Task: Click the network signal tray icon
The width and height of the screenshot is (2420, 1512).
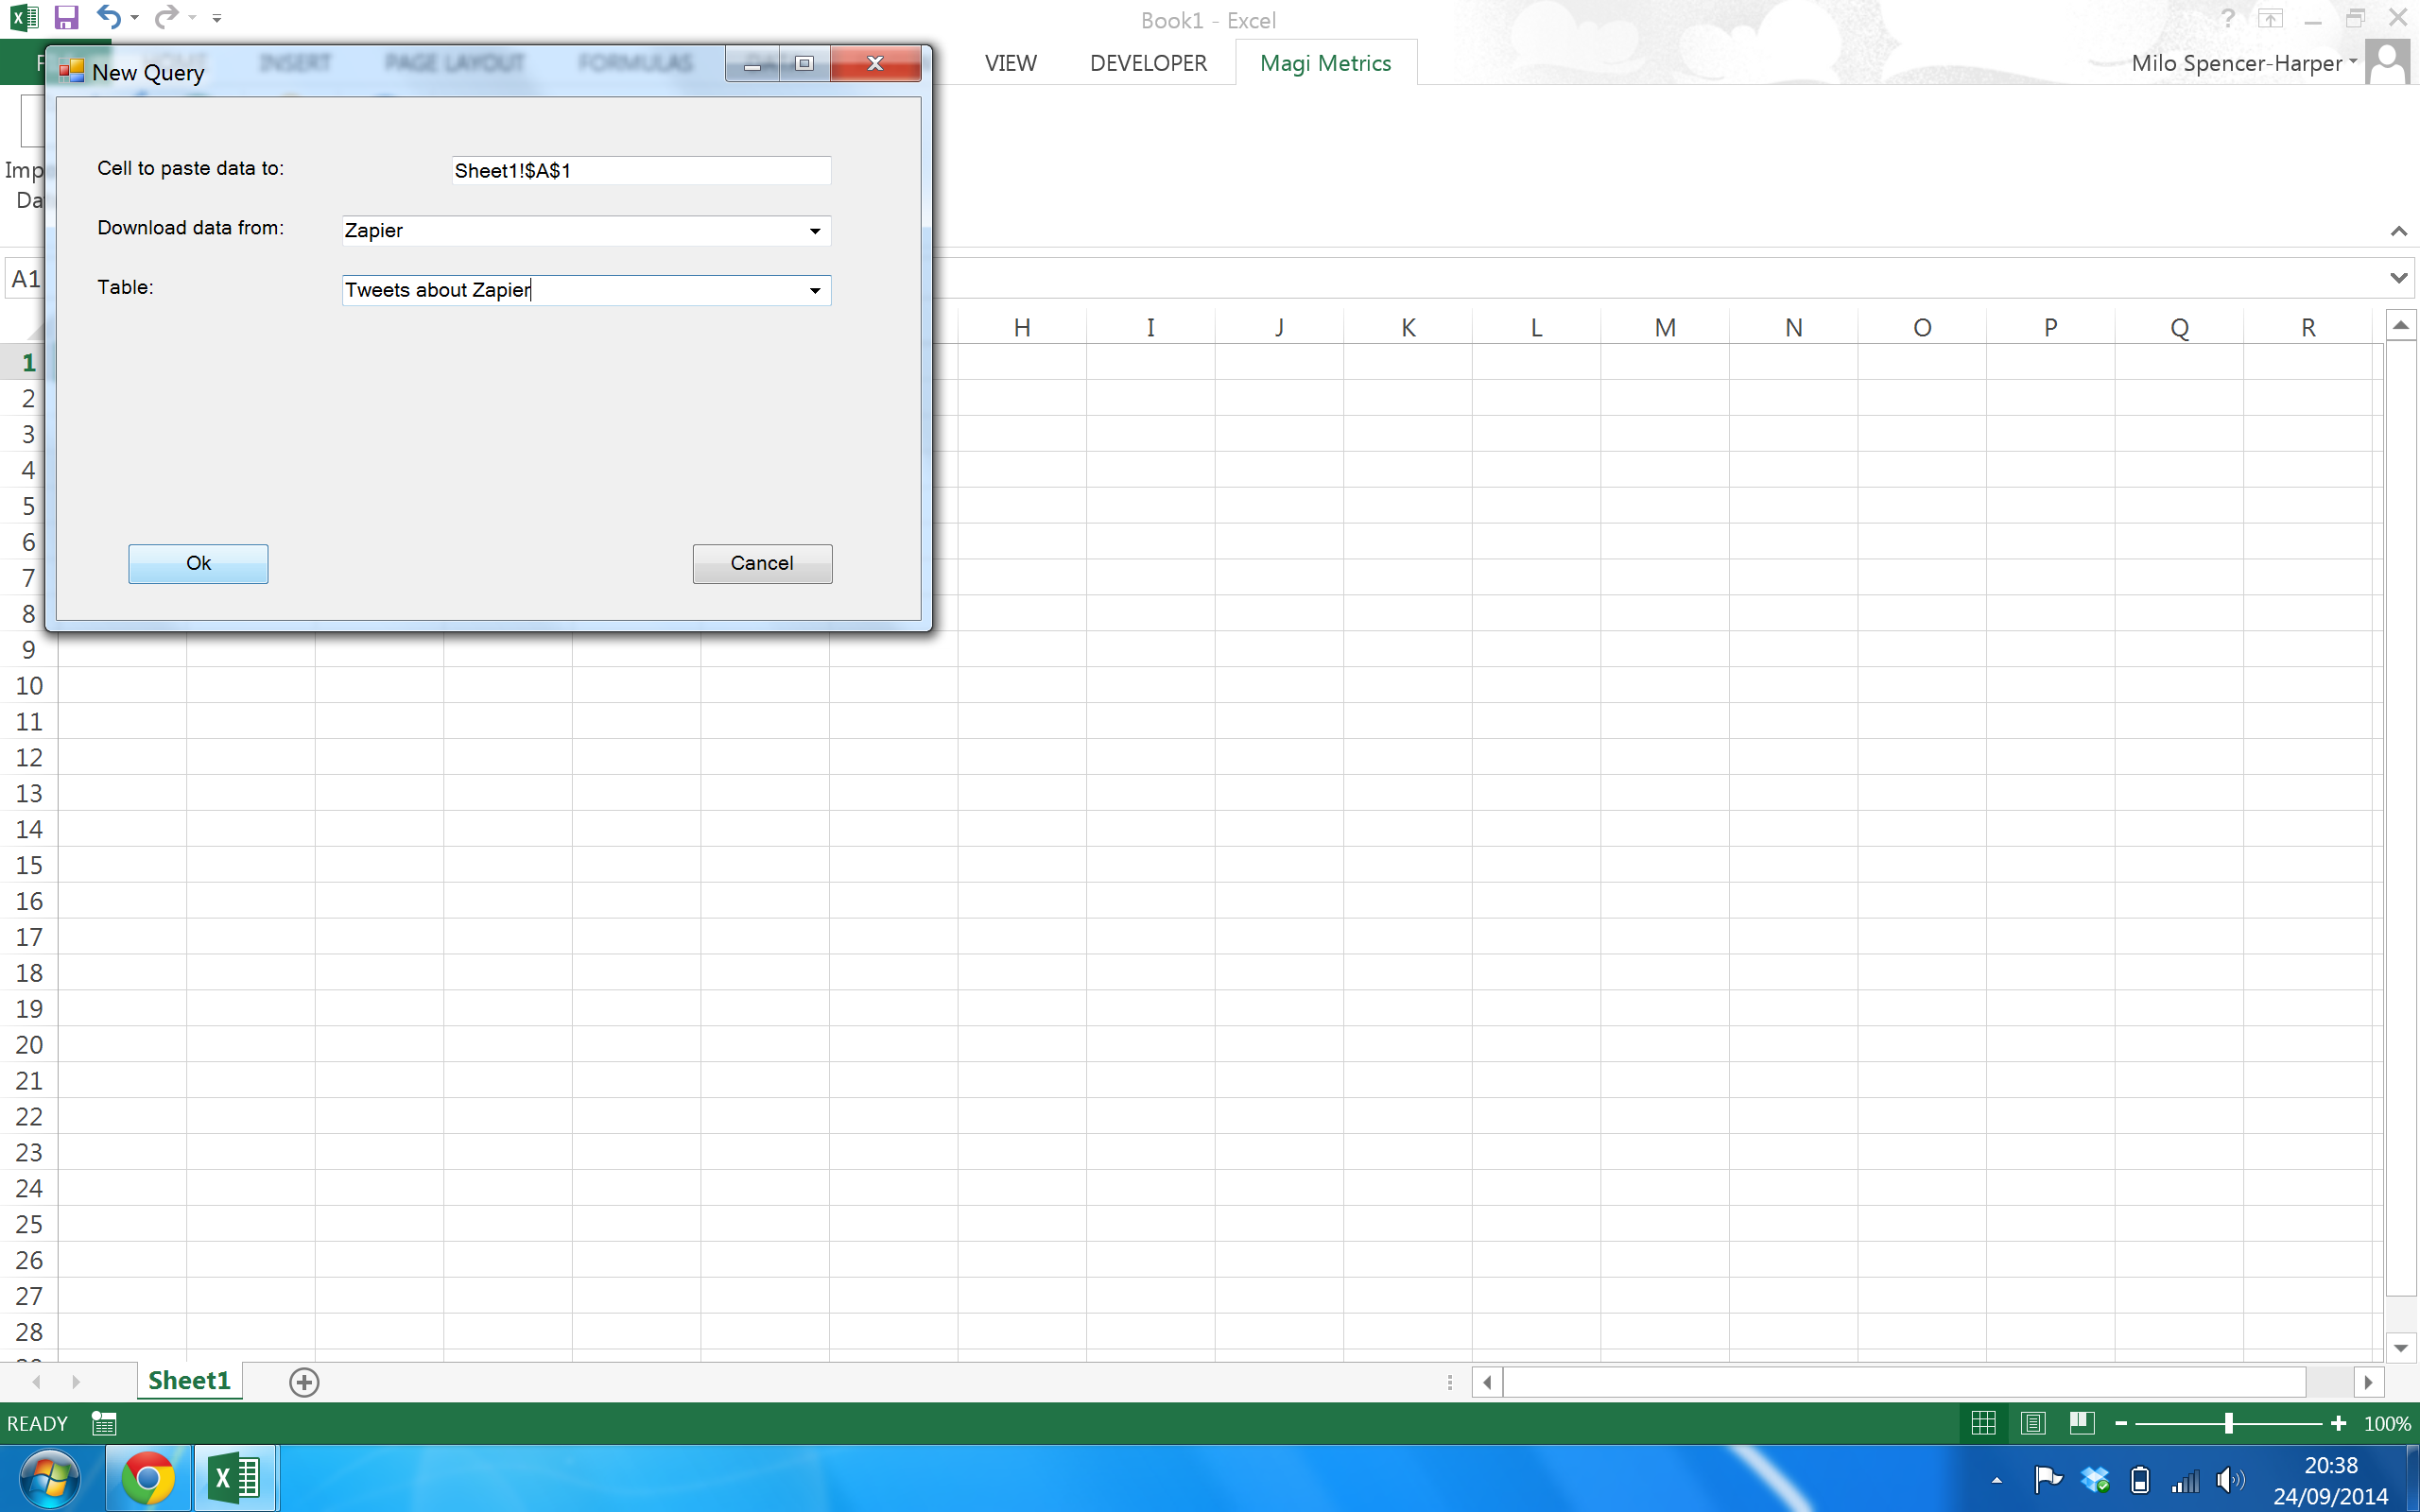Action: tap(2185, 1480)
